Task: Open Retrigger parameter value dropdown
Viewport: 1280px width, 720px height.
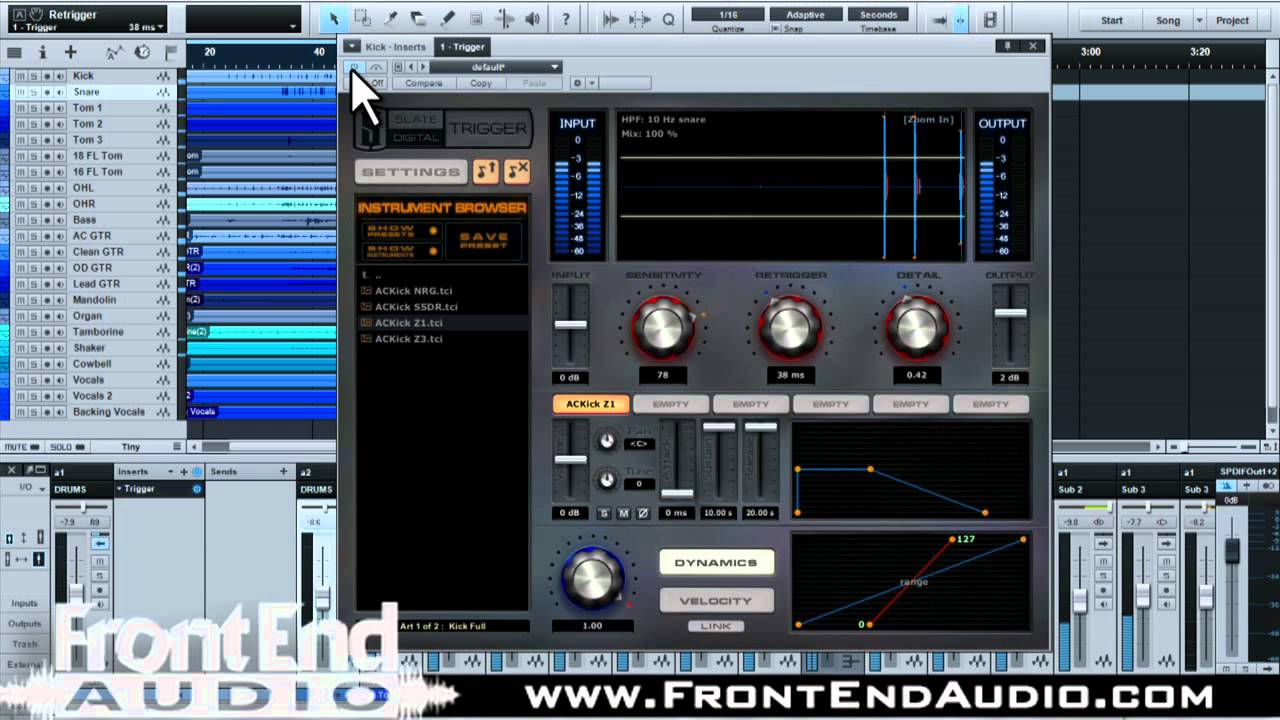Action: click(161, 27)
